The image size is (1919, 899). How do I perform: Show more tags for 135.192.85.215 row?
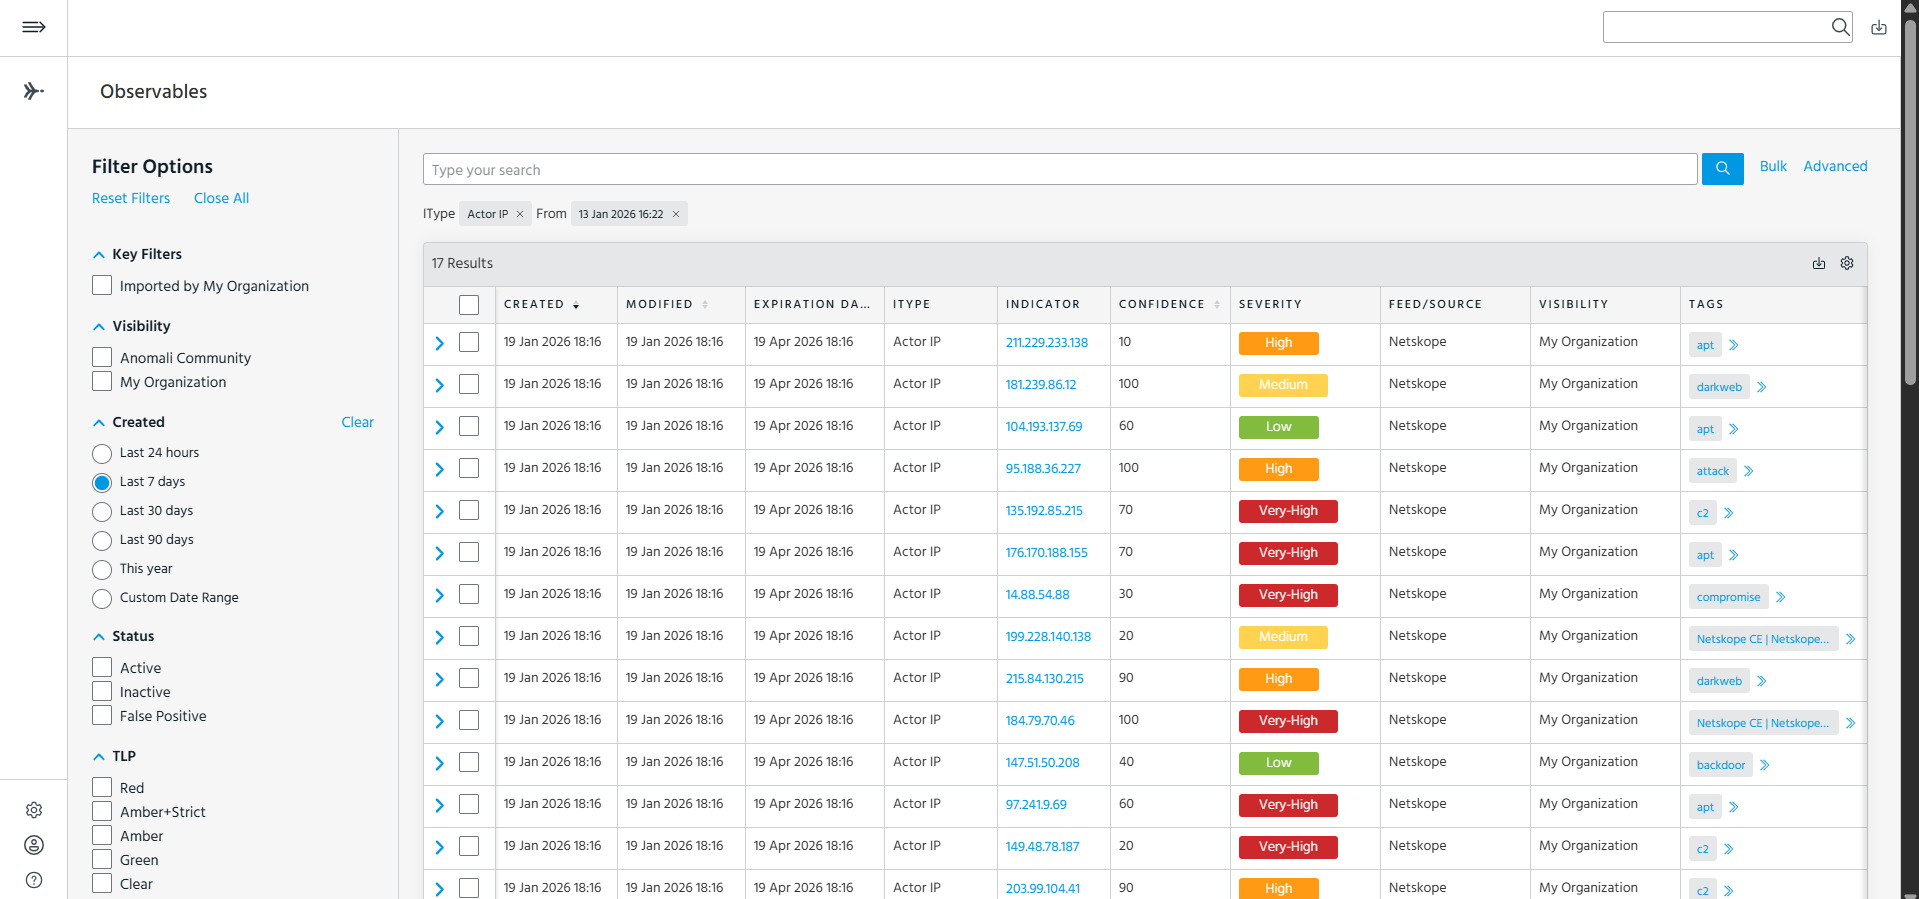[x=1729, y=513]
